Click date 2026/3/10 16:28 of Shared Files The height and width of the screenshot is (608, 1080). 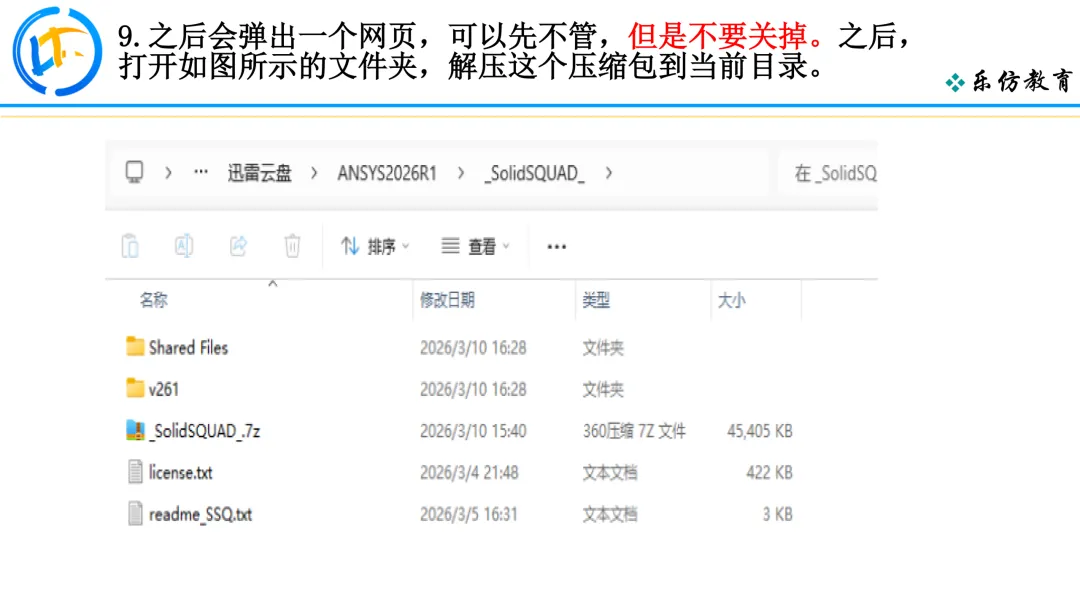pos(473,348)
